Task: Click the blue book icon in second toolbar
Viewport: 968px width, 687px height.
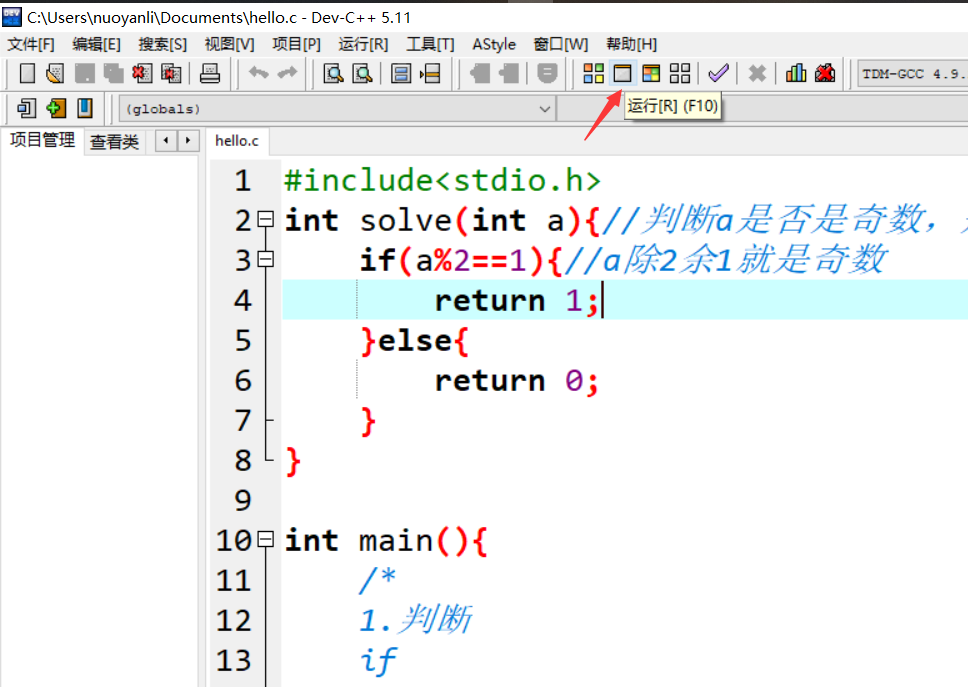Action: point(85,108)
